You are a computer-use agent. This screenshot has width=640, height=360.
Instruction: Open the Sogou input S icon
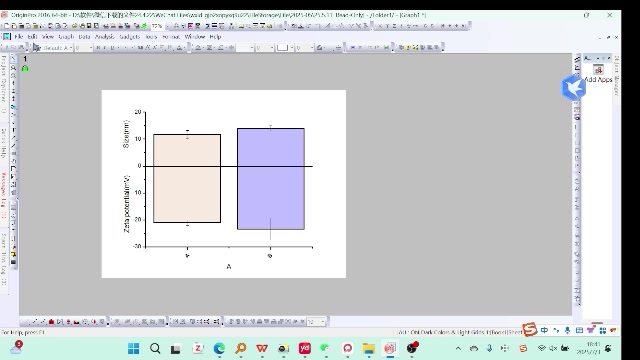click(x=529, y=329)
